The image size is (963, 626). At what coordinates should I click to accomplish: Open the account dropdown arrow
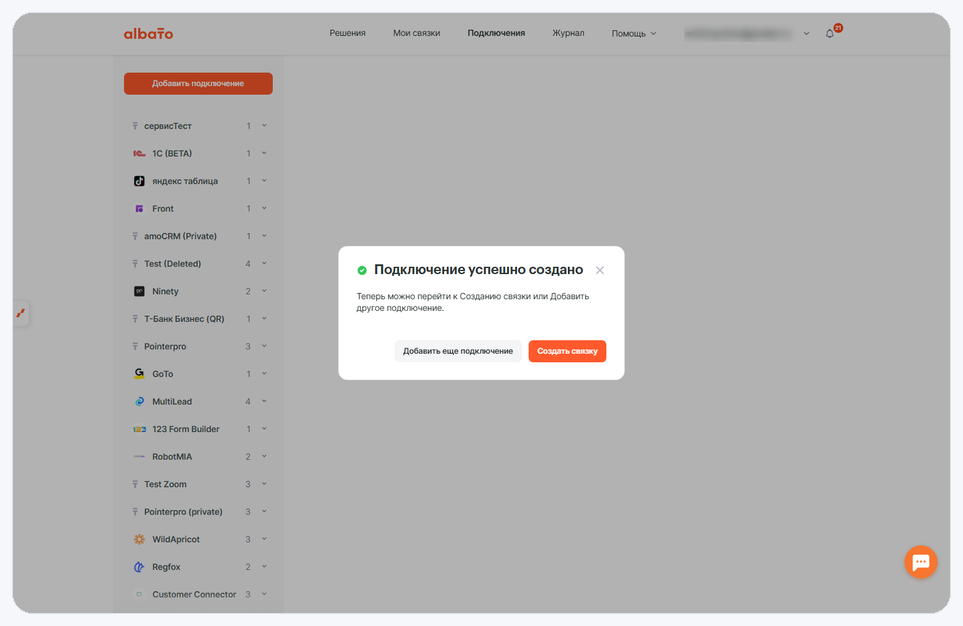[x=806, y=34]
